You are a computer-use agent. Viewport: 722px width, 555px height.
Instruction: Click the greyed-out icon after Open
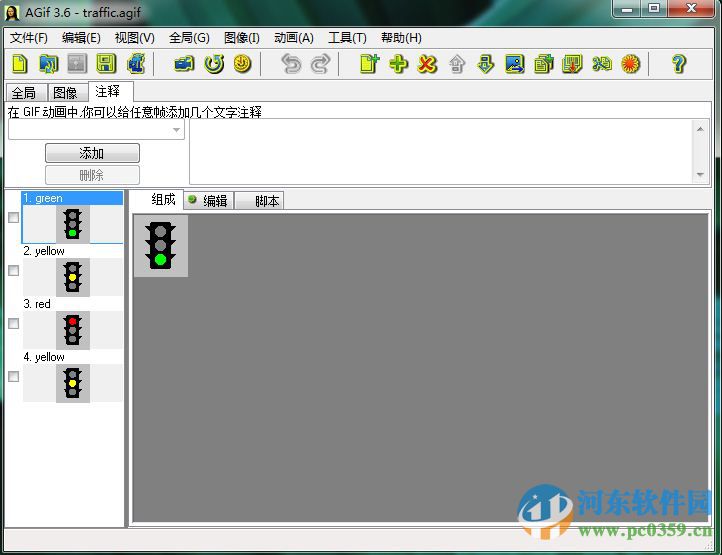pos(77,64)
